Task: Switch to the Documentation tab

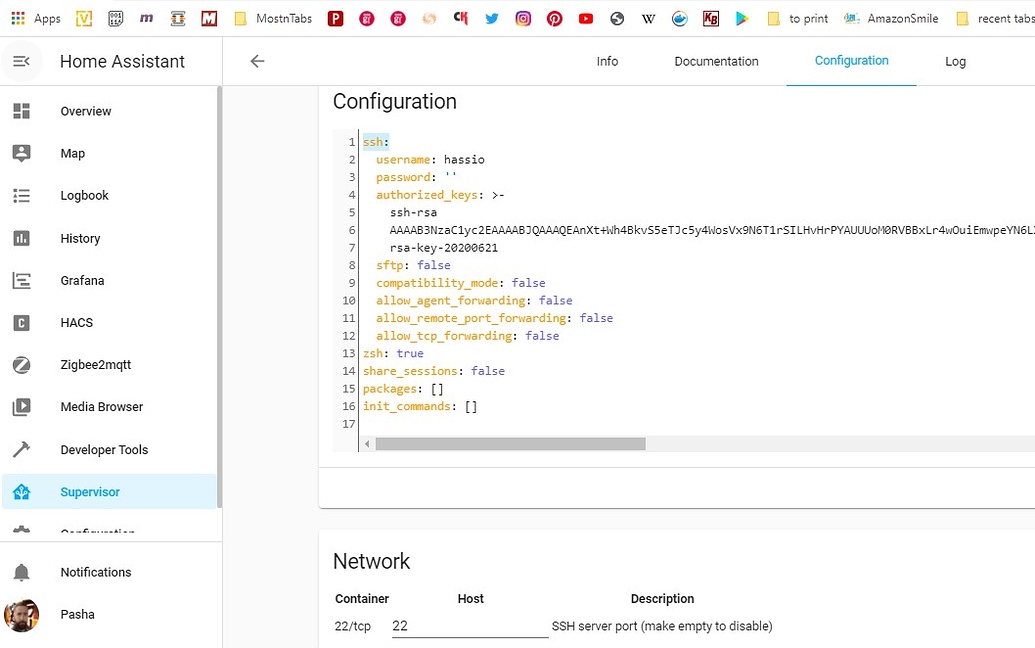Action: [716, 61]
